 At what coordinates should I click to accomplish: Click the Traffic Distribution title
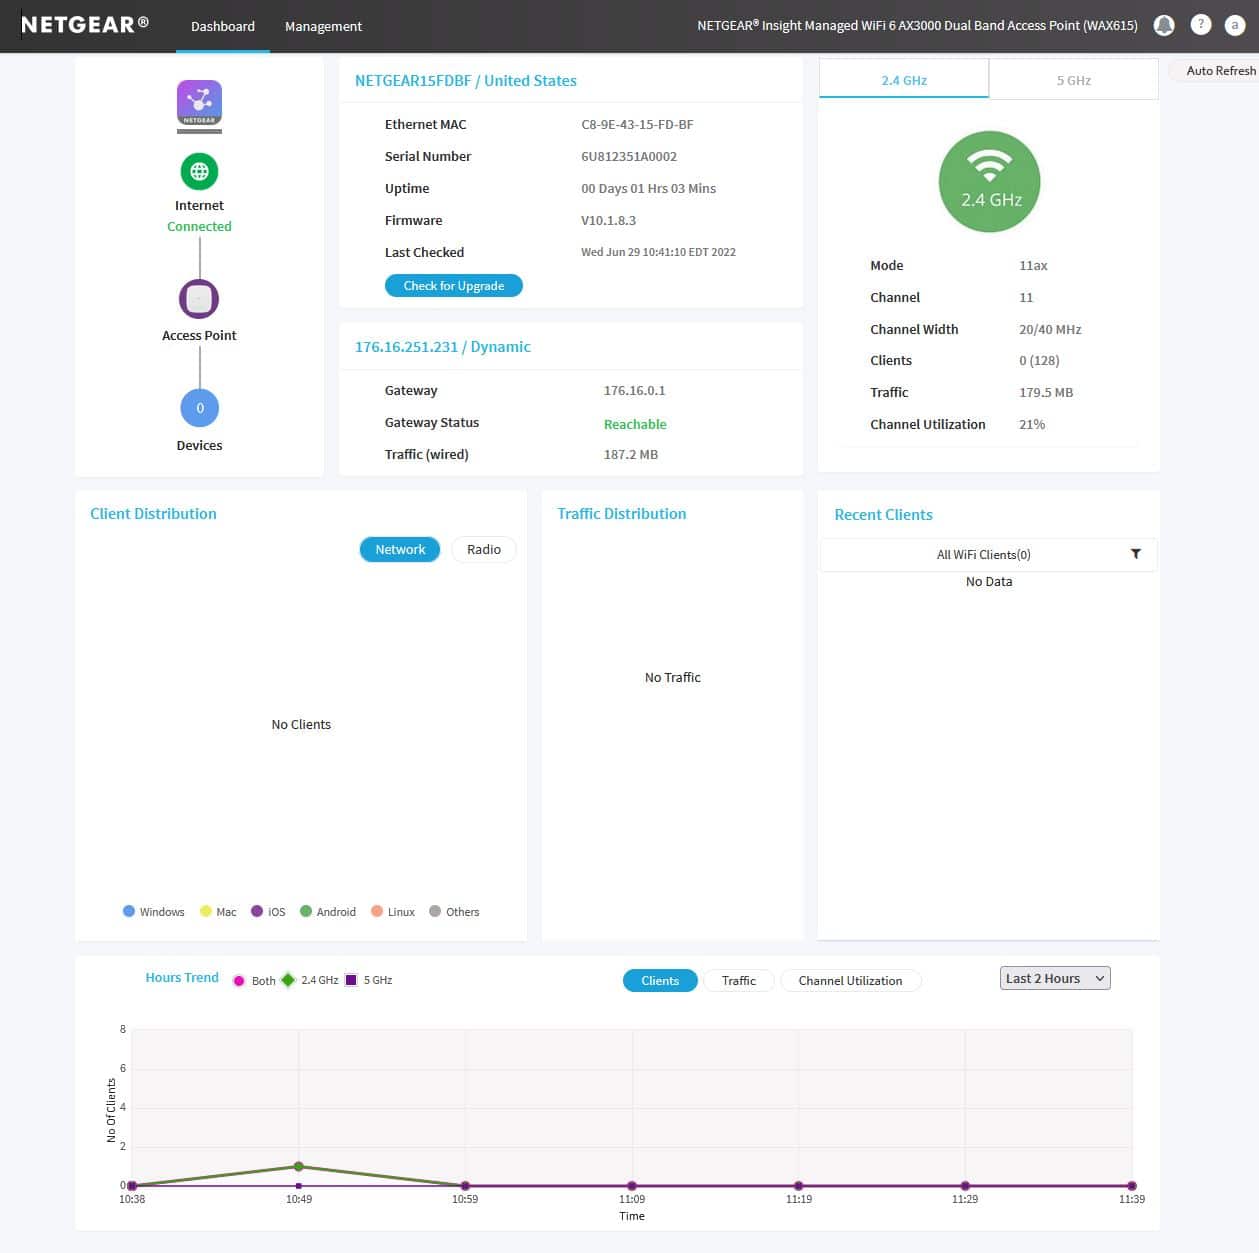622,514
